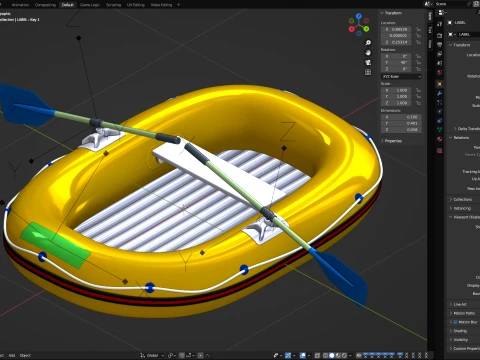This screenshot has width=480, height=360.
Task: Select wireframe viewport shading icon
Action: coord(325,355)
